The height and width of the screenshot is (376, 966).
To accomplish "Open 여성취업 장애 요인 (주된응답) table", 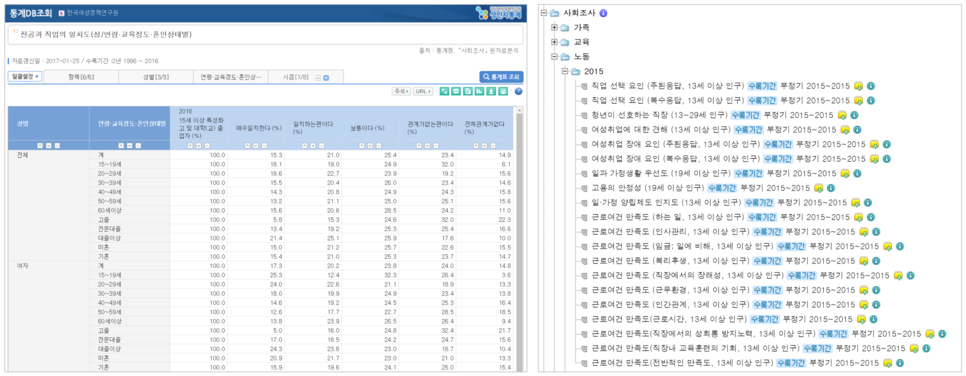I will [676, 144].
